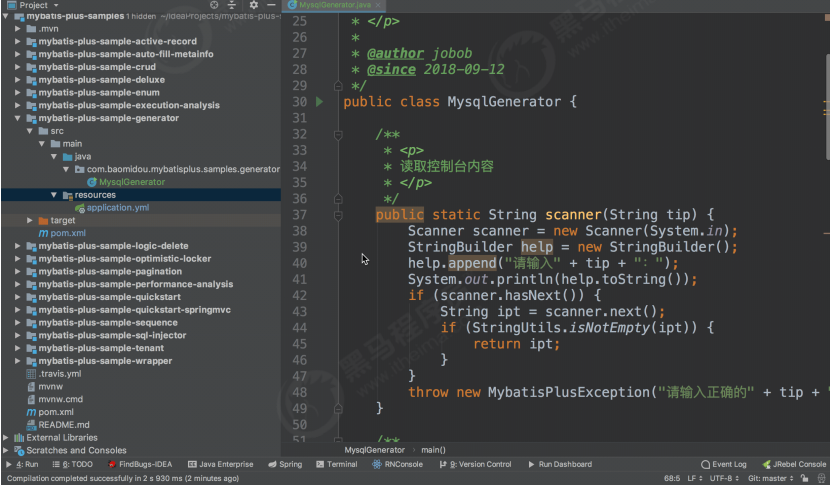Open the JRebel Console

coord(794,464)
